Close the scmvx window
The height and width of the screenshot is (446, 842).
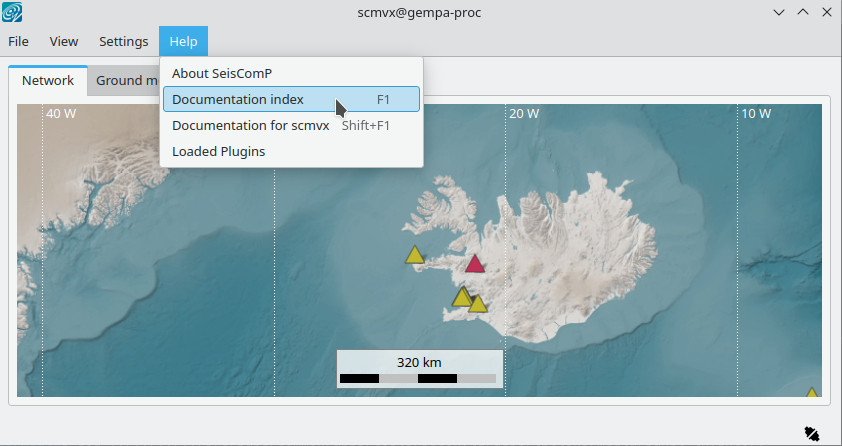[x=826, y=13]
